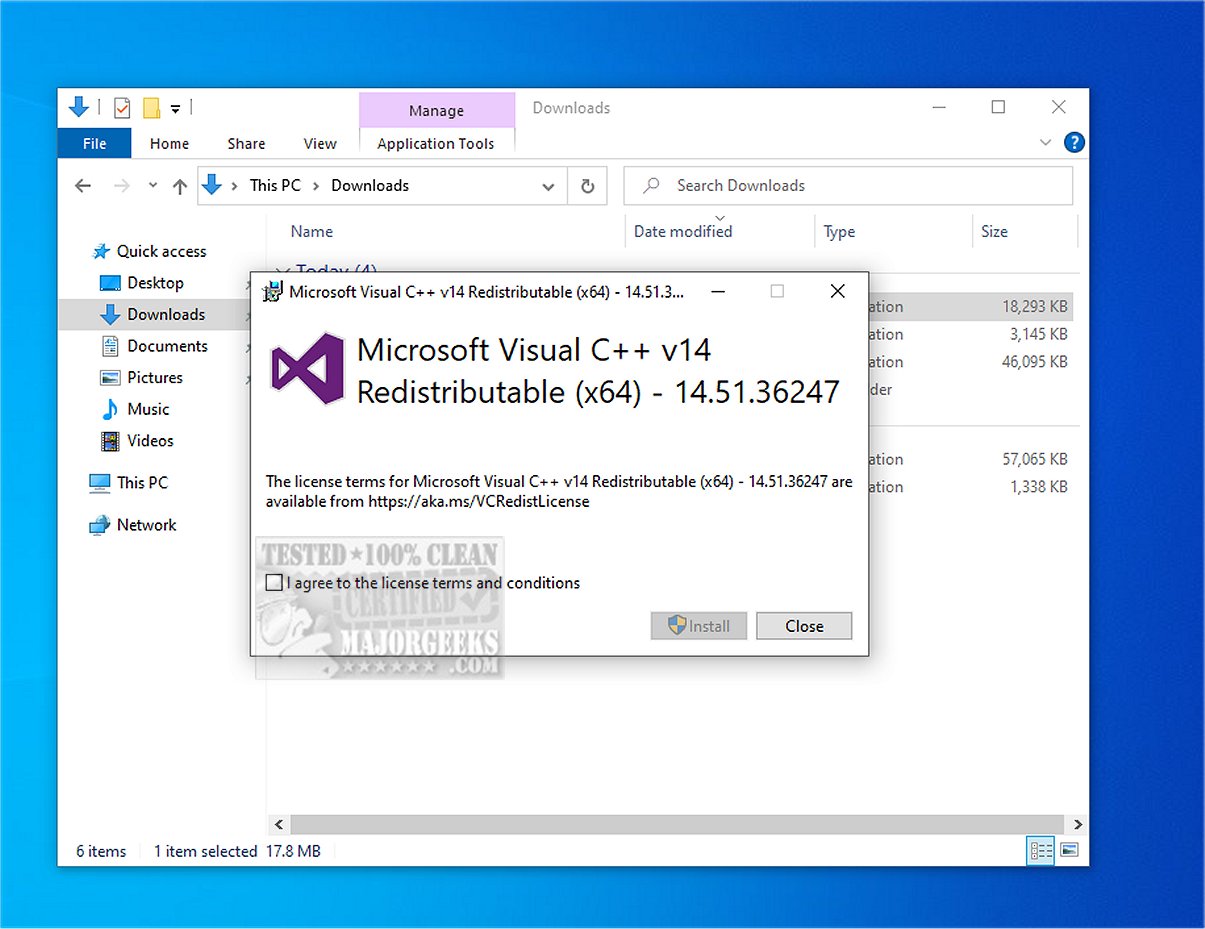Select This PC in navigation pane
The image size is (1205, 929).
pos(142,482)
